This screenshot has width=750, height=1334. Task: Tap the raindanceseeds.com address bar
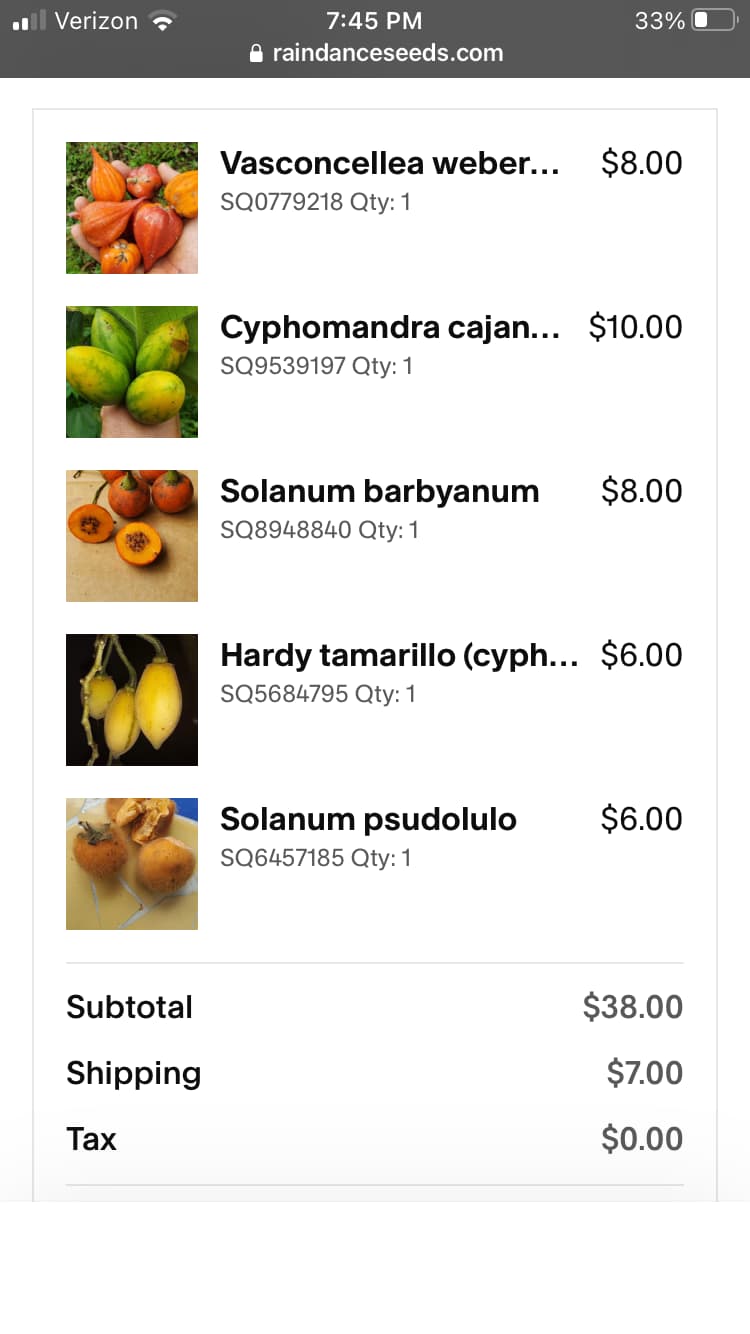[387, 53]
